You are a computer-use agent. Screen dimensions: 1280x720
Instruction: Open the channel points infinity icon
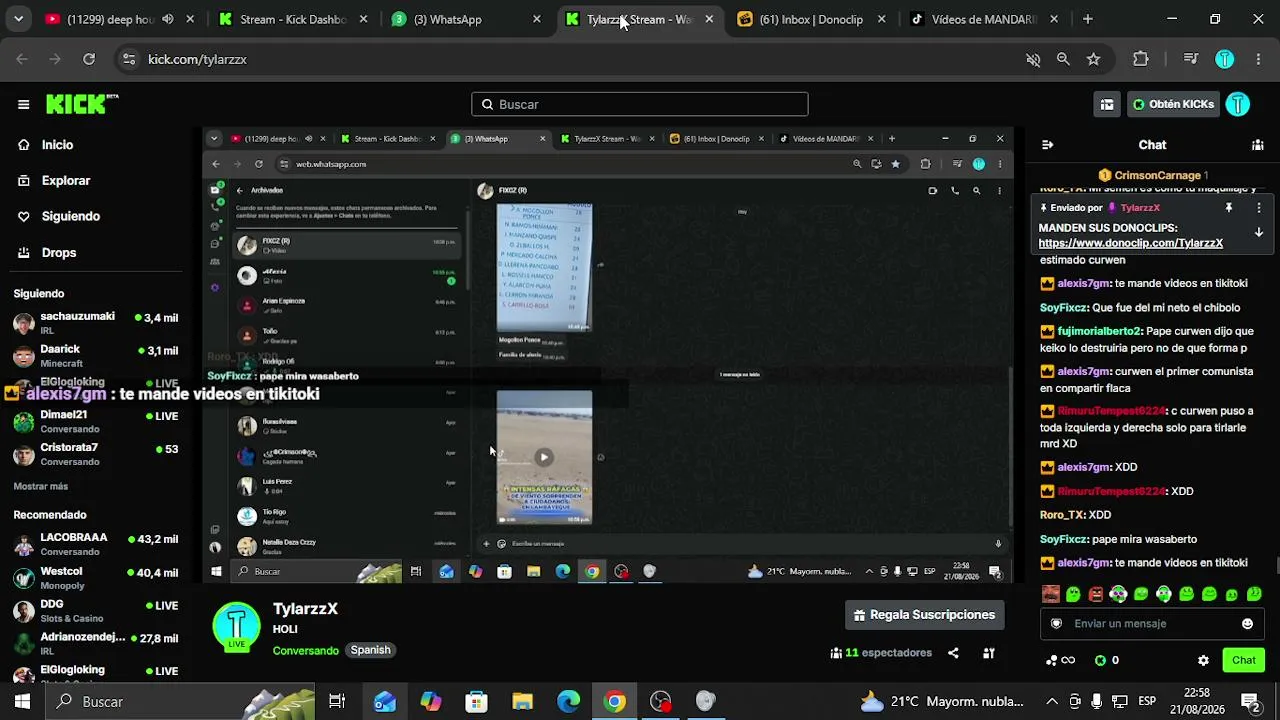click(1060, 660)
